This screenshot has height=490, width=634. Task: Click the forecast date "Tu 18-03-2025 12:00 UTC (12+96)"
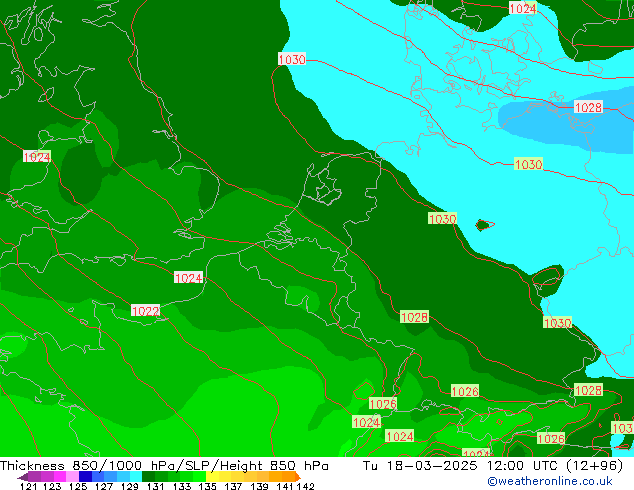tap(493, 466)
